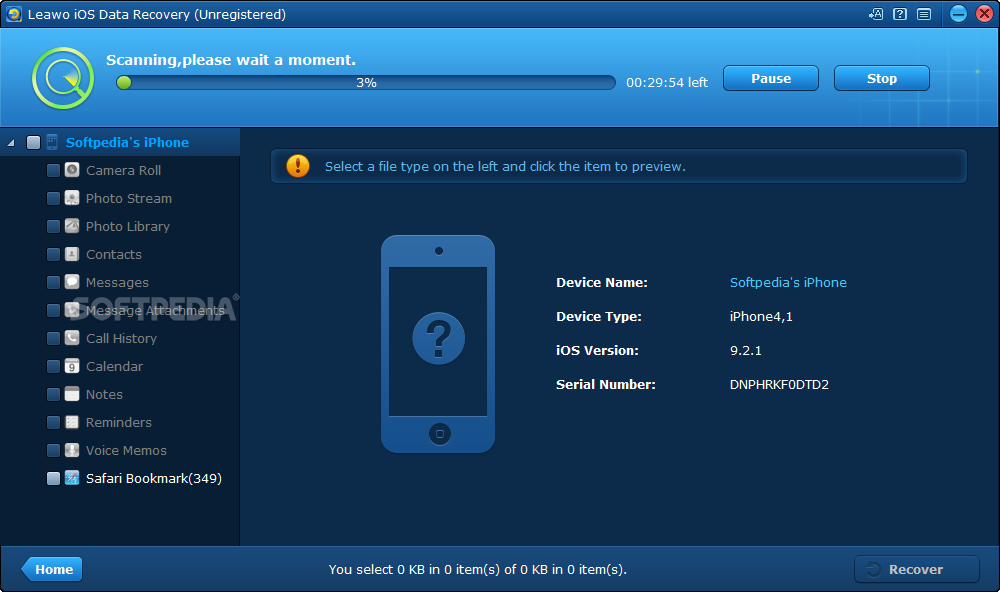The image size is (1000, 592).
Task: Click the iOS version 9.2.1 value
Action: 746,350
